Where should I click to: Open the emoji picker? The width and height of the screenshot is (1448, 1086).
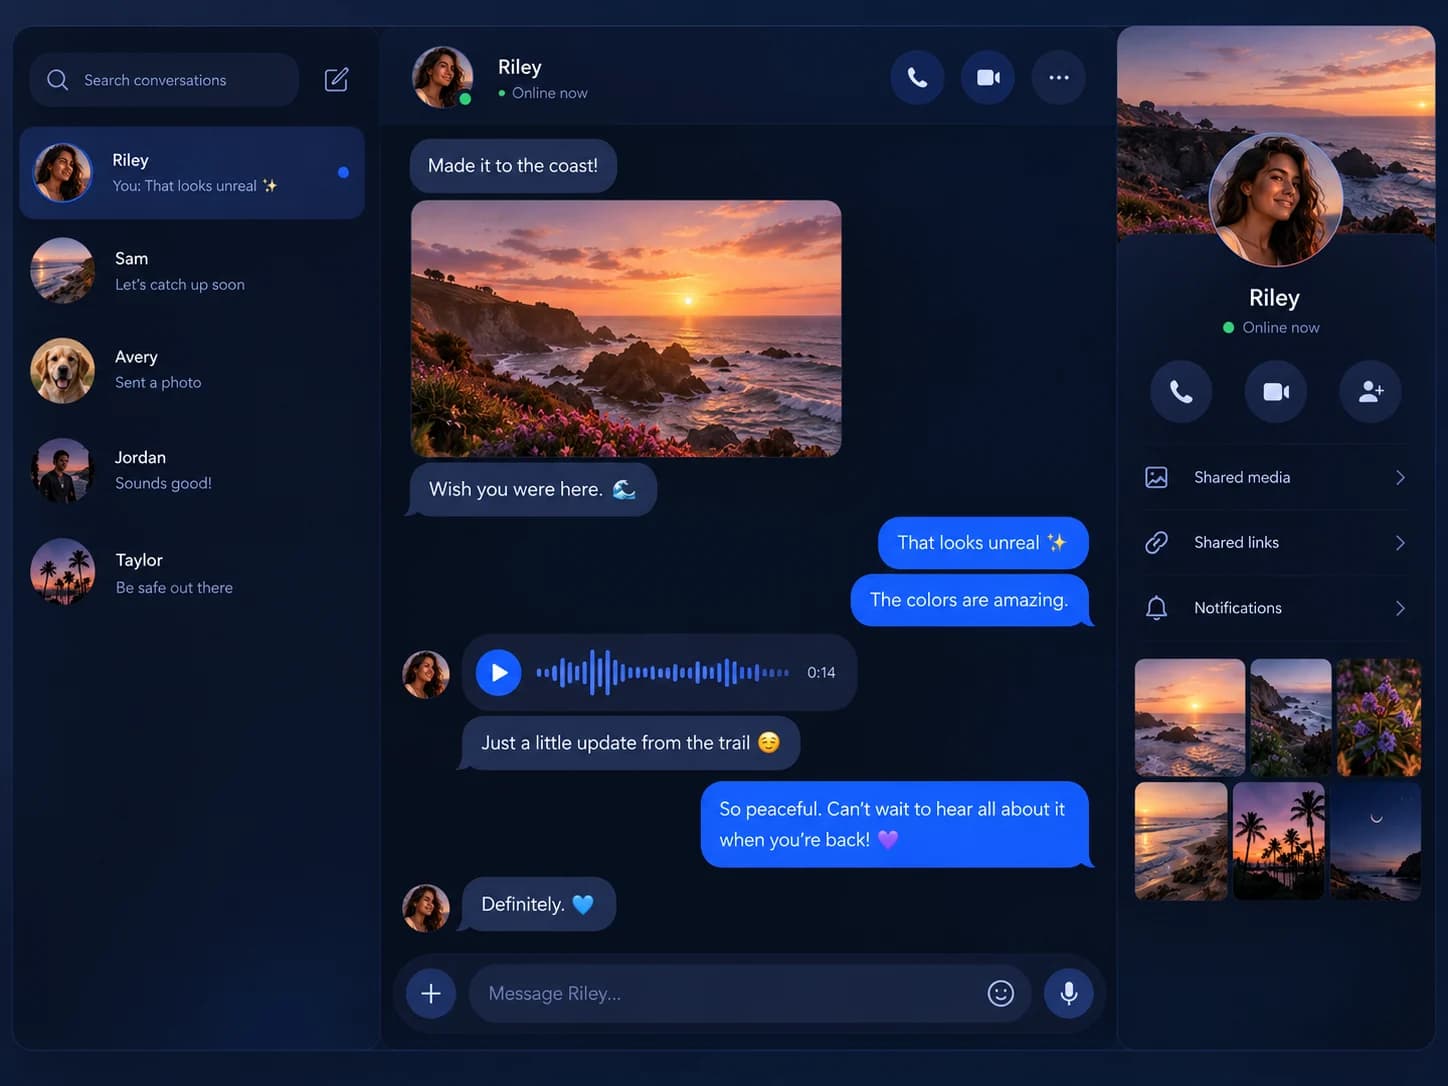tap(1001, 993)
